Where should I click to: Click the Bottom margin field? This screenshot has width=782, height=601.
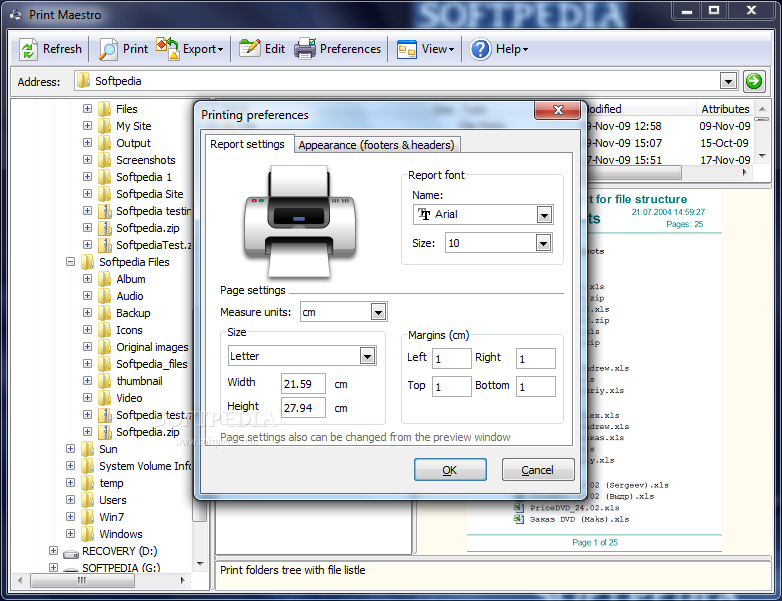pyautogui.click(x=536, y=387)
